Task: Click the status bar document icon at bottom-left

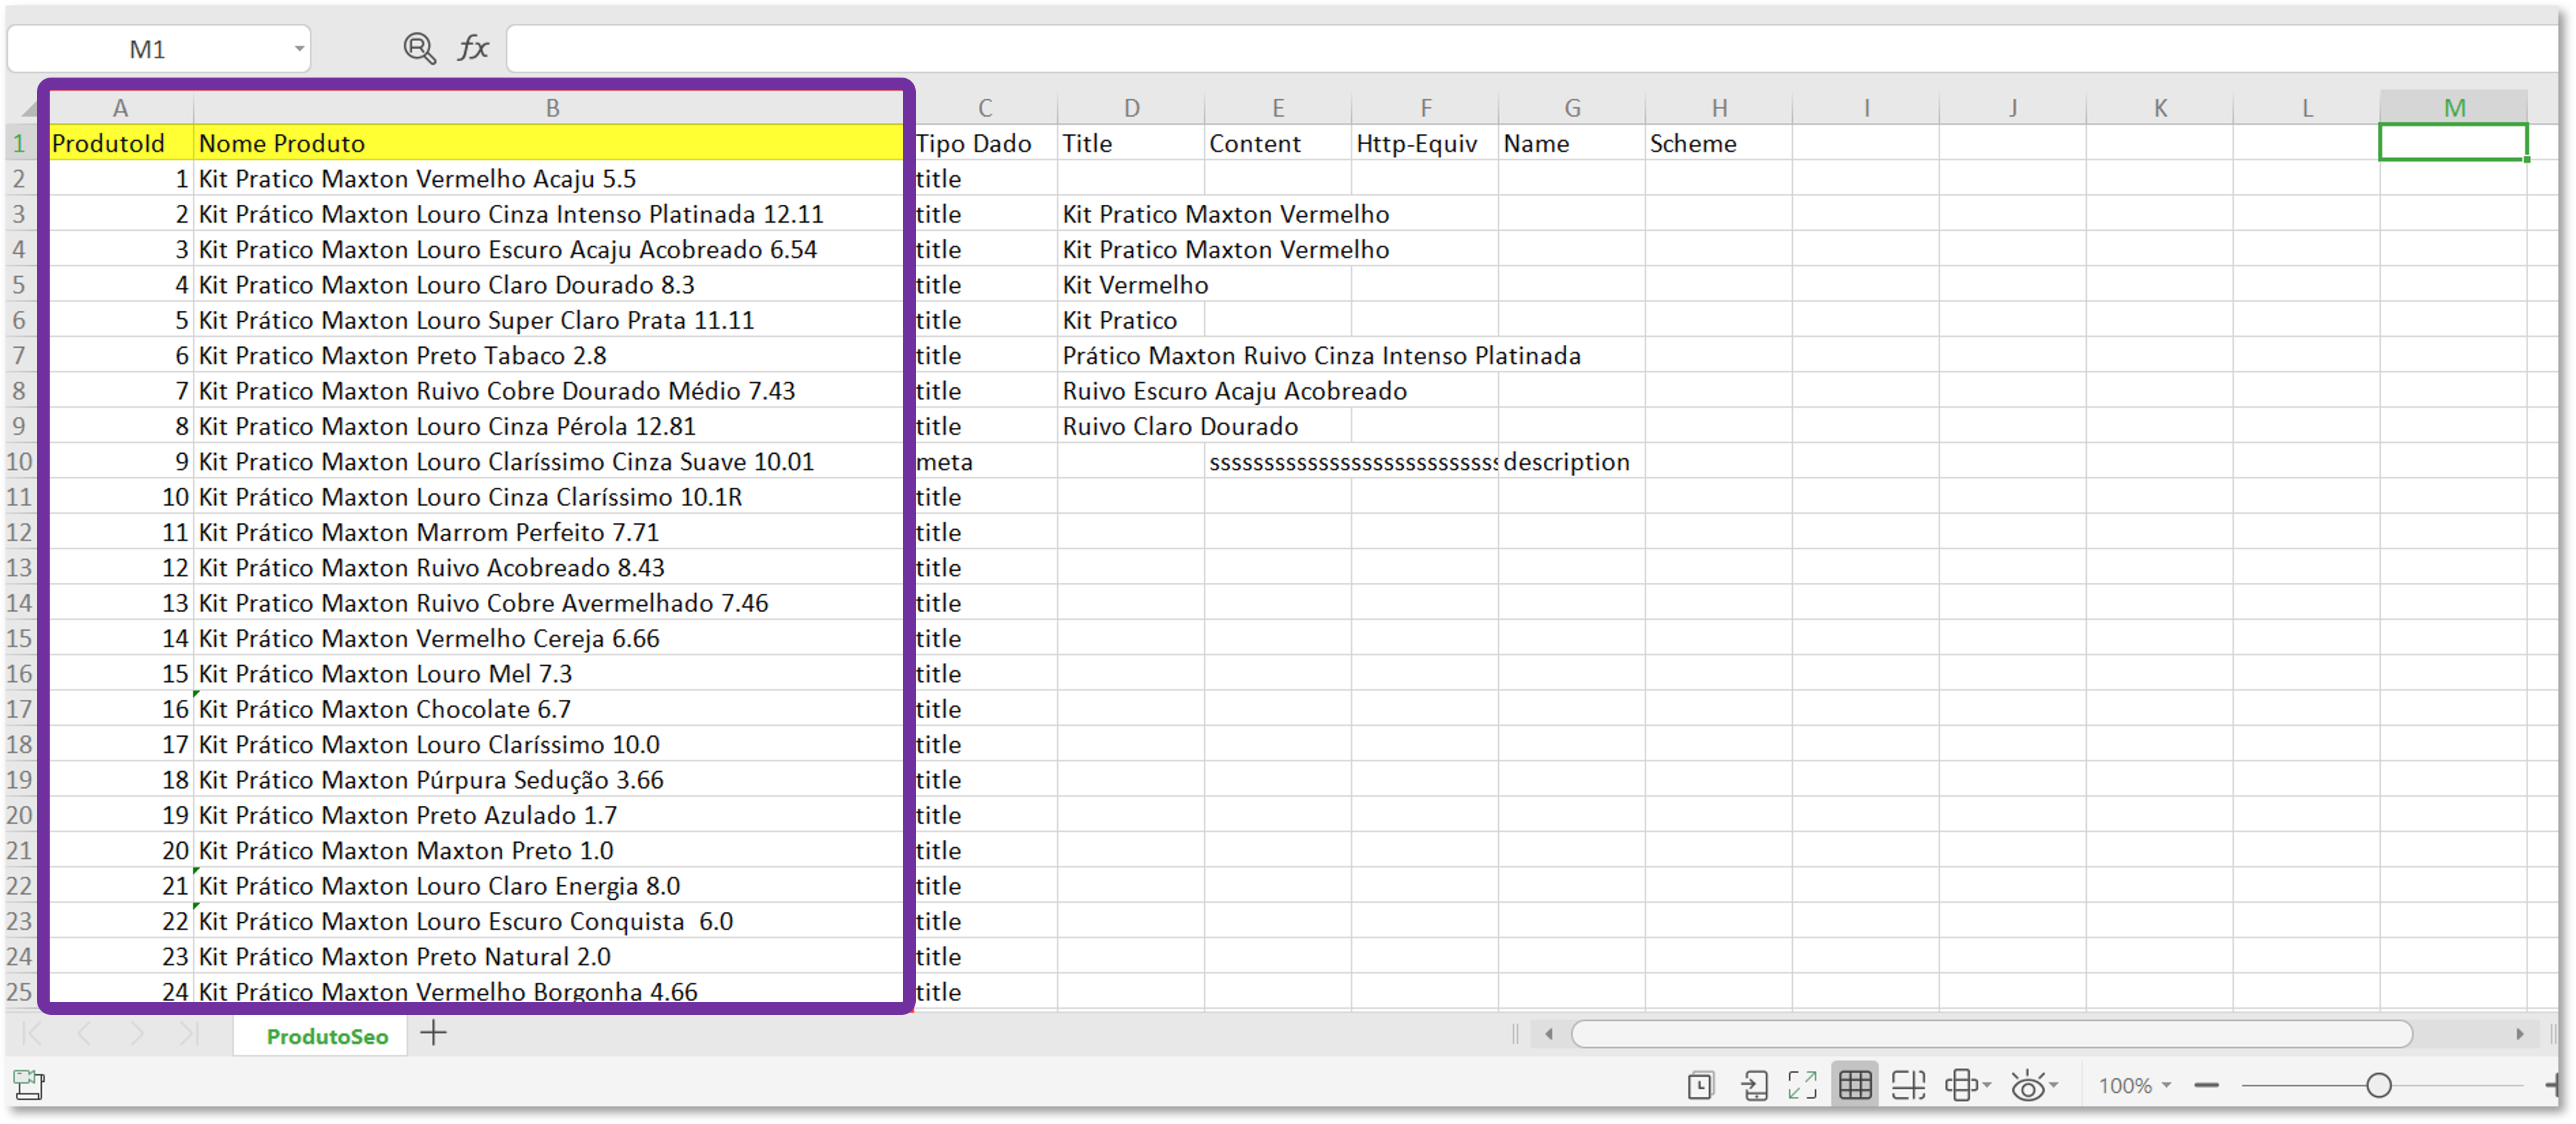Action: (x=29, y=1084)
